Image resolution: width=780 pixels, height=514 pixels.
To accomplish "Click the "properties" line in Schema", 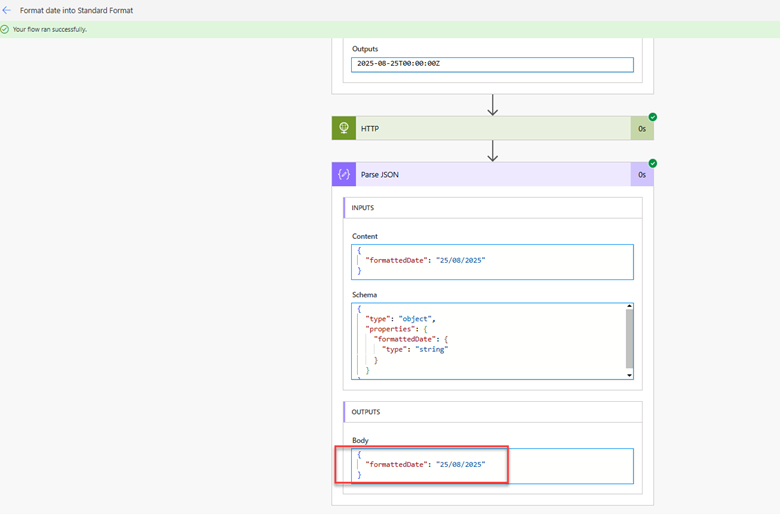I will pos(396,329).
